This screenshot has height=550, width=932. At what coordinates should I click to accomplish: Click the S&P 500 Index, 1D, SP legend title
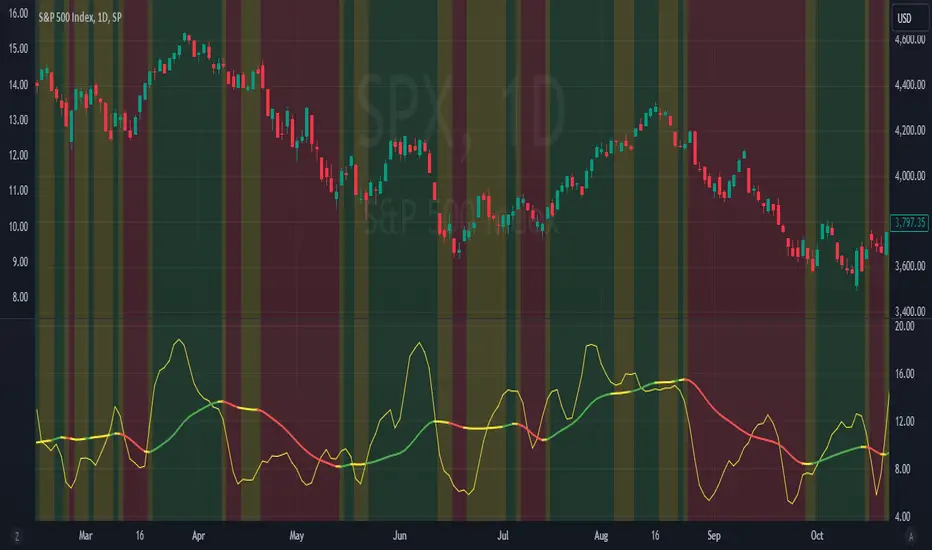(x=80, y=17)
